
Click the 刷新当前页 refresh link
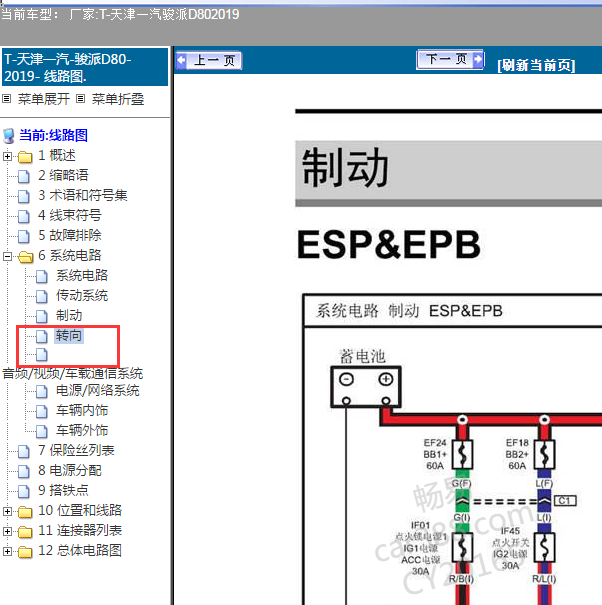[536, 65]
